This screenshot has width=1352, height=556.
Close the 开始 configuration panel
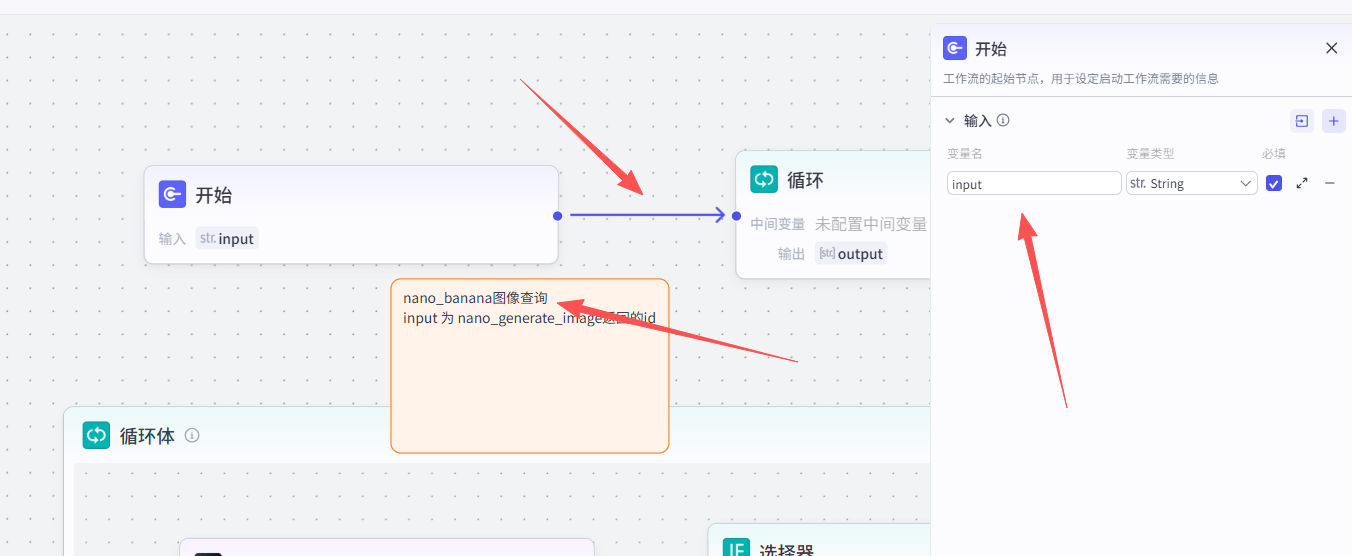point(1331,48)
